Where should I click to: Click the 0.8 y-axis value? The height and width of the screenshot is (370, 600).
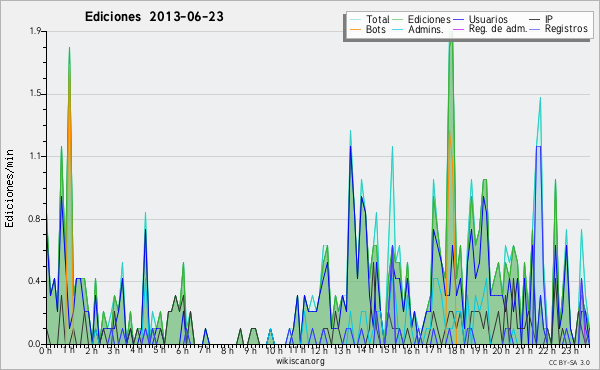point(35,219)
